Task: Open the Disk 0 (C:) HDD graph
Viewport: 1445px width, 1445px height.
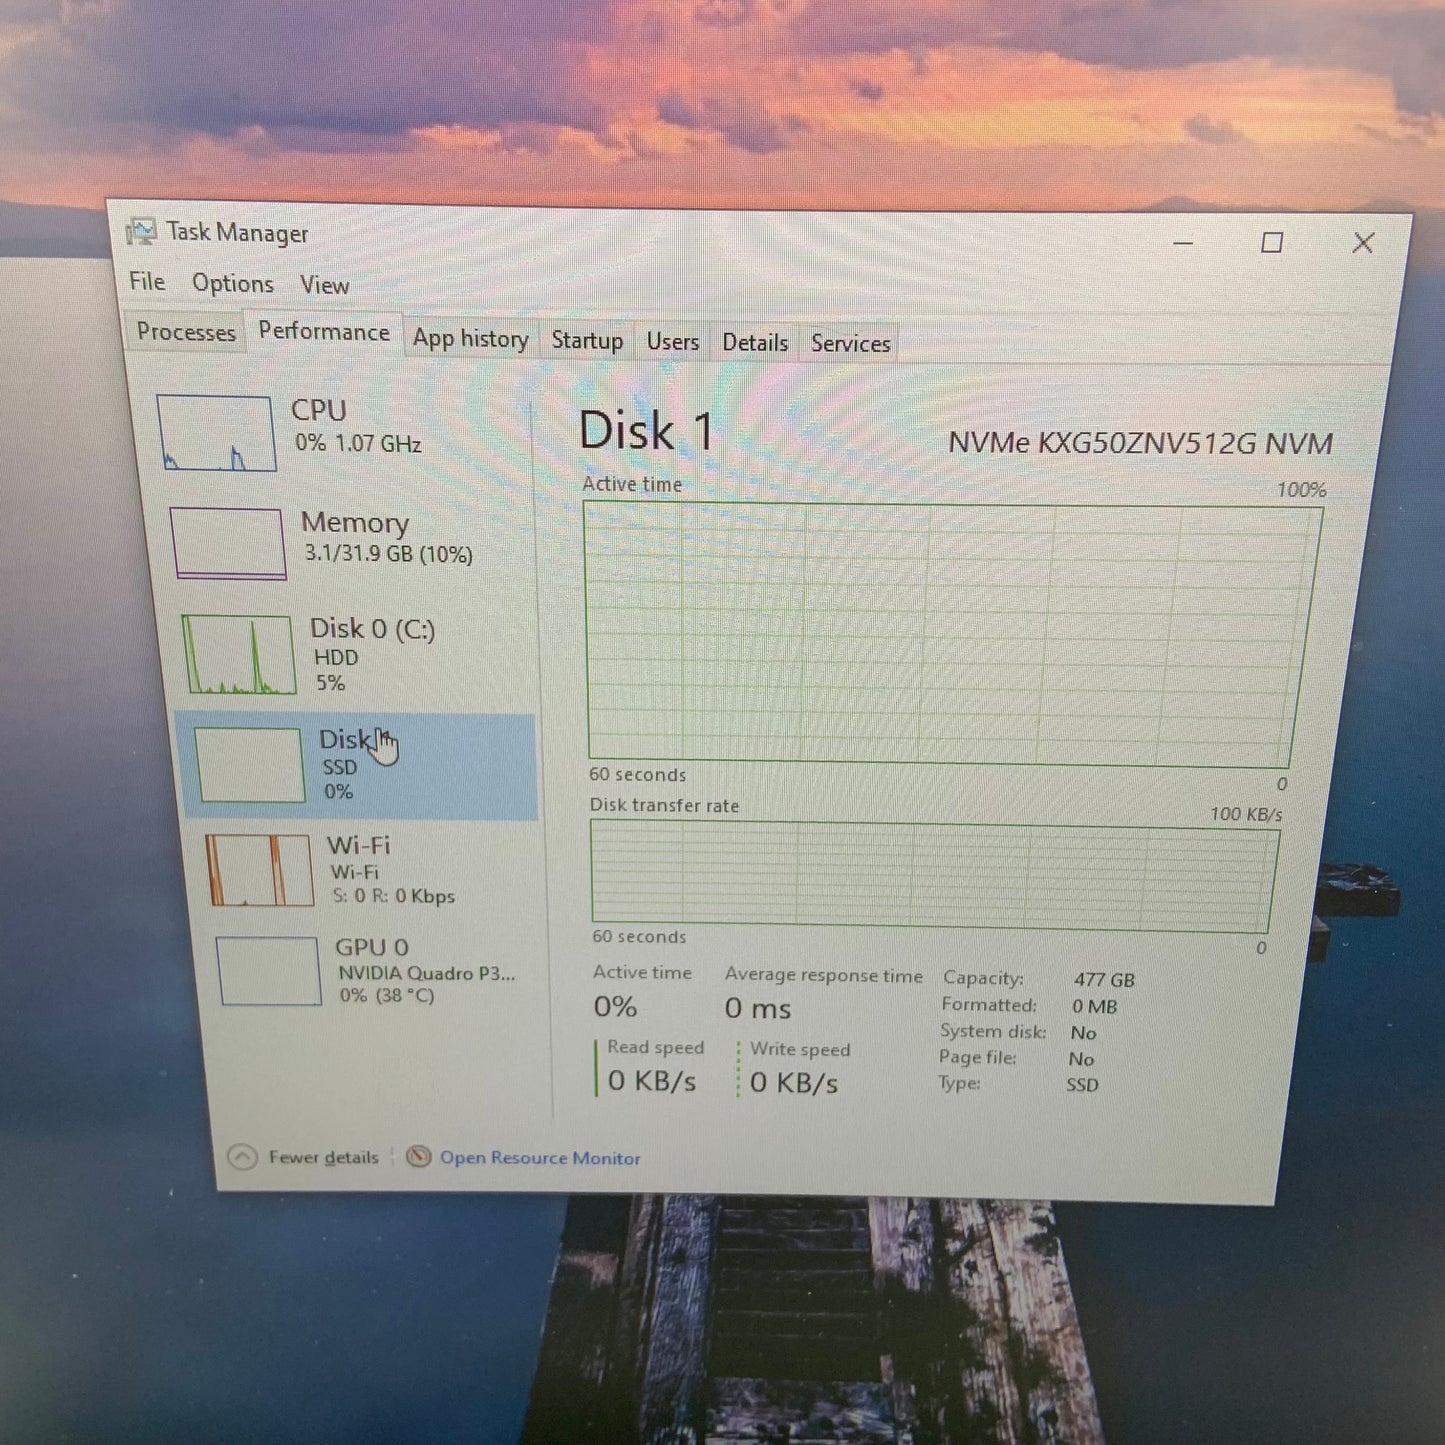Action: 238,655
